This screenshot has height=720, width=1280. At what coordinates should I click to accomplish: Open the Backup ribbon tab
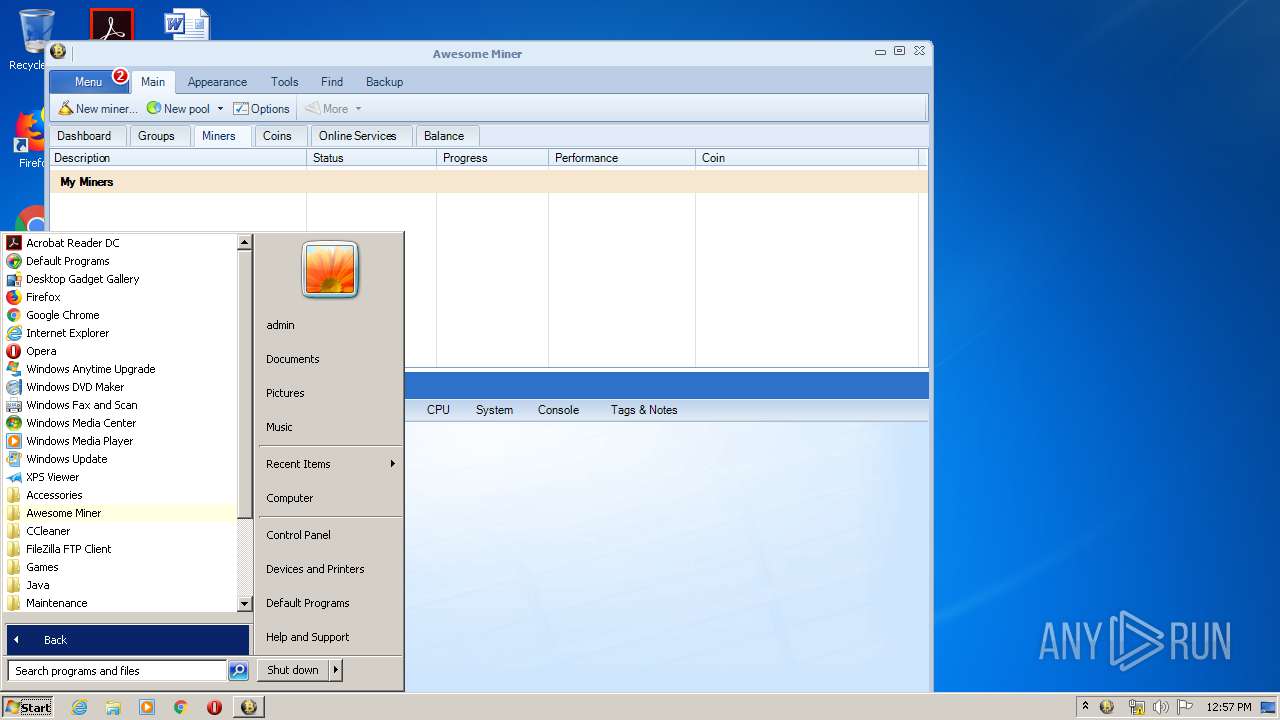[384, 82]
